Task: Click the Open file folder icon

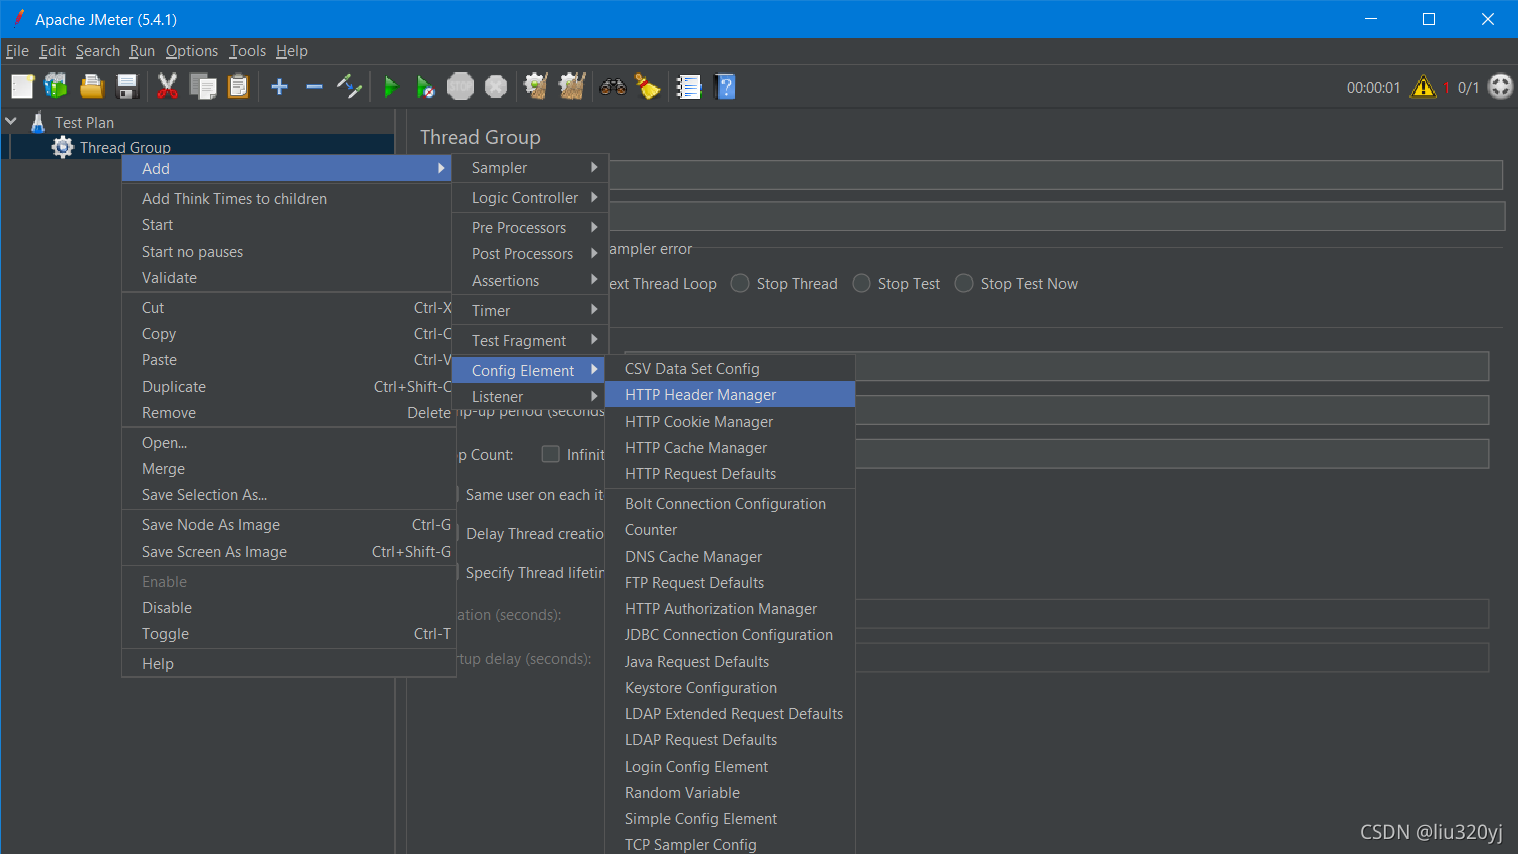Action: 92,87
